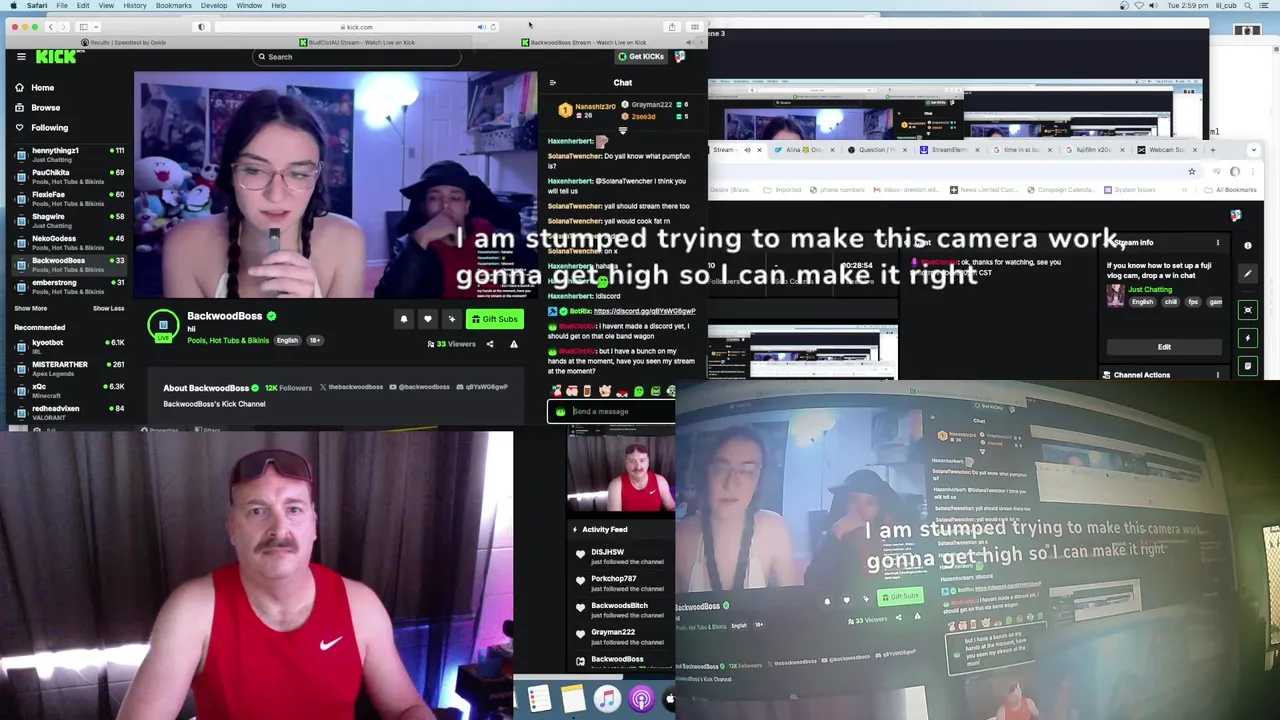Click Pools, Hot Tubs & Bikinis category link
Image resolution: width=1280 pixels, height=720 pixels.
(228, 341)
